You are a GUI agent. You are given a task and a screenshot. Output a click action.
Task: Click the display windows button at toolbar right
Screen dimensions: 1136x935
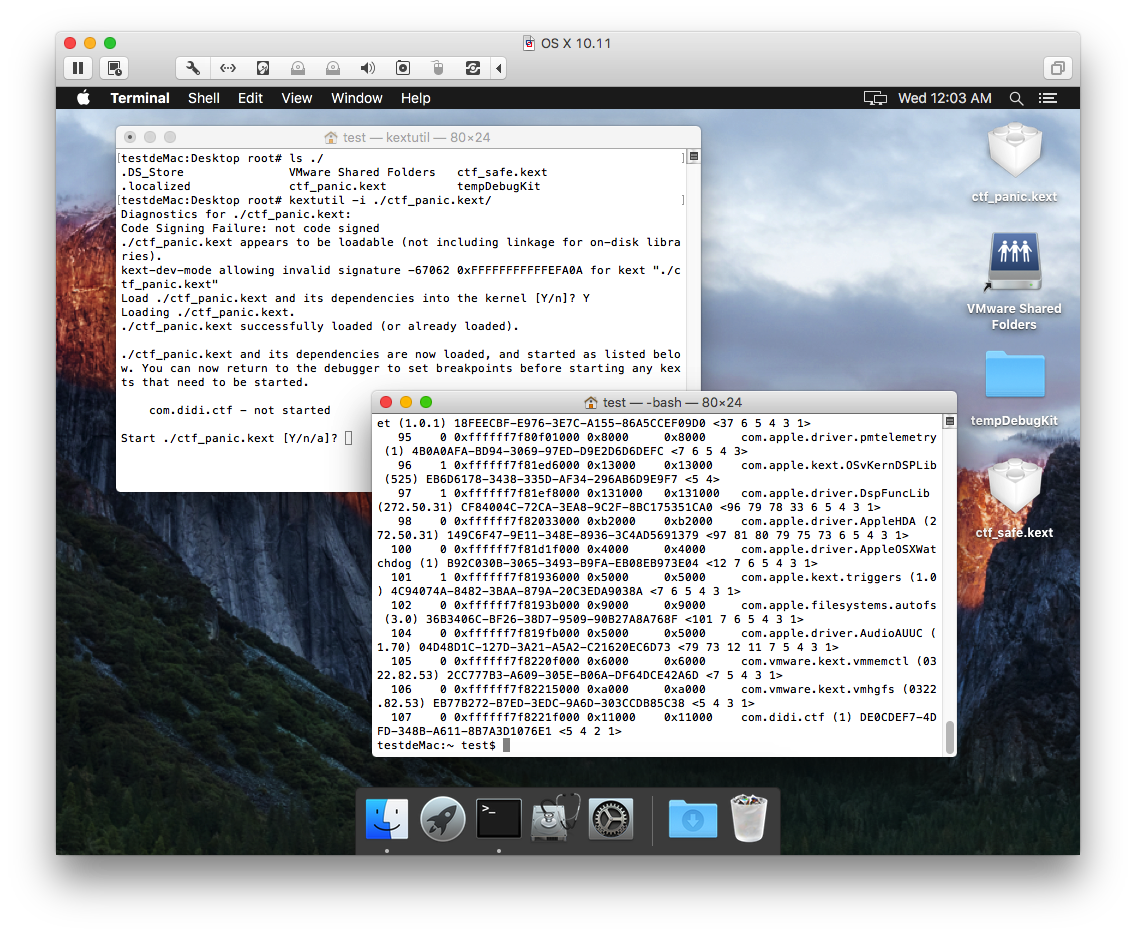tap(1057, 67)
